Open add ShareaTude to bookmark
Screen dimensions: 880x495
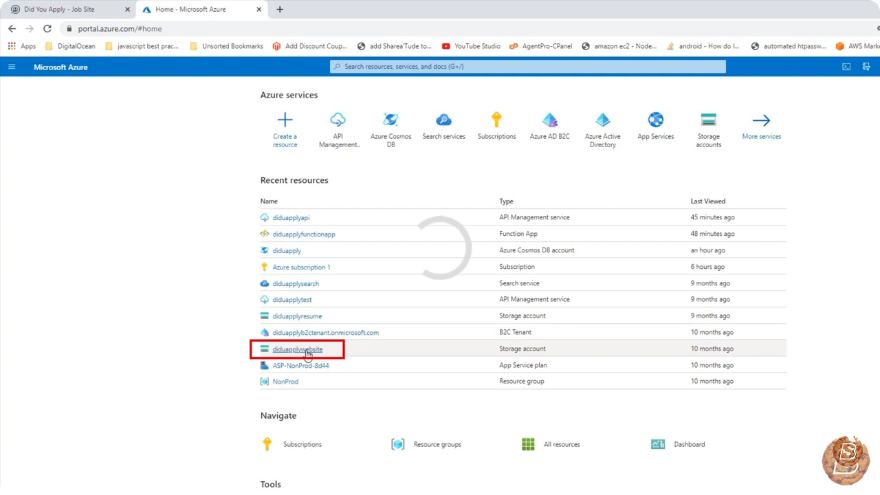(395, 46)
